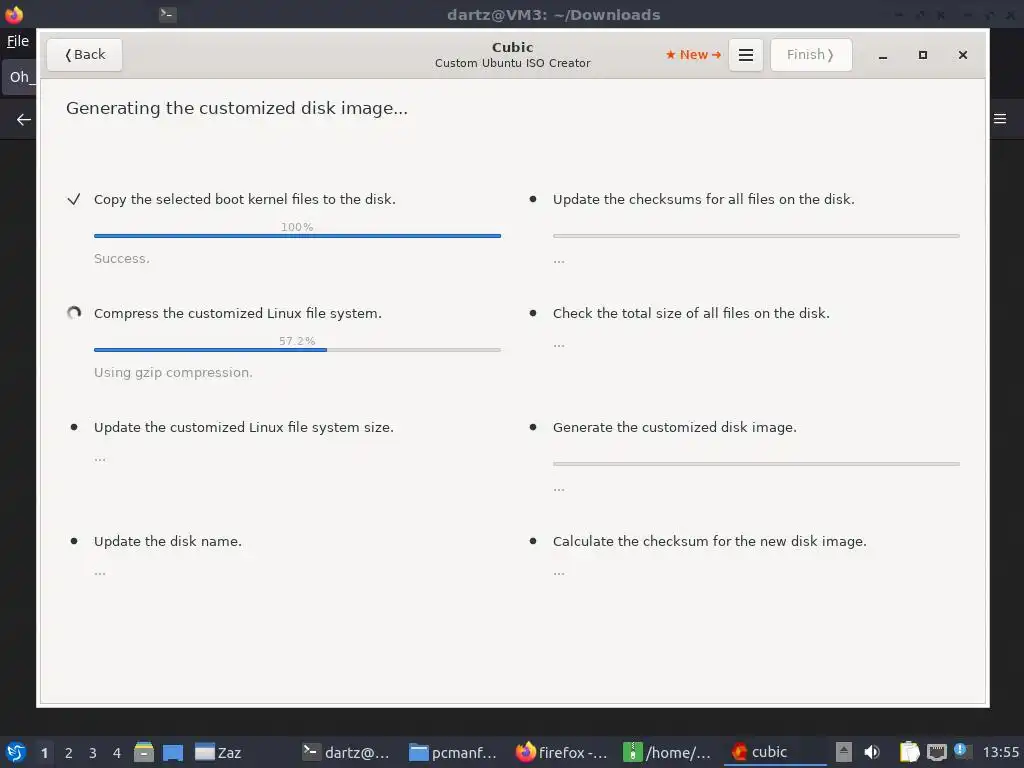1024x768 pixels.
Task: Click 'Compress the customized Linux file system' text
Action: coord(238,313)
